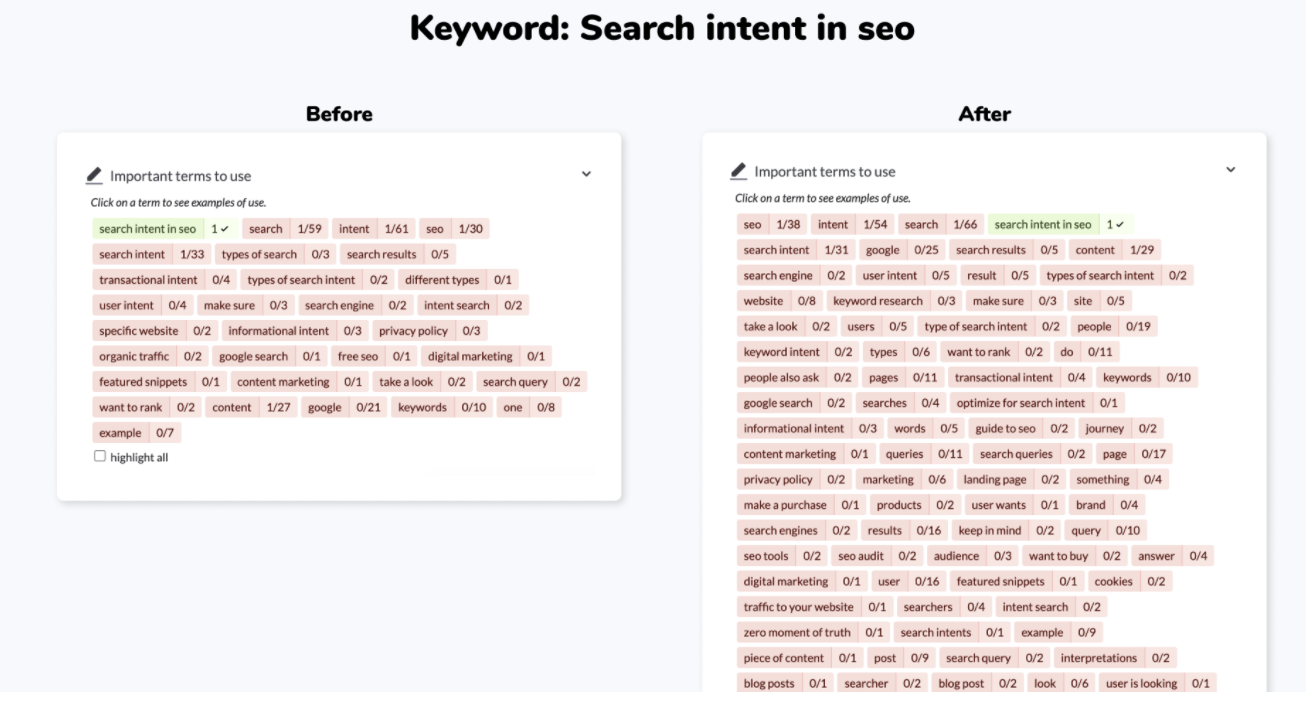This screenshot has height=706, width=1306.
Task: Select the 'google search' term in the Before panel
Action: 252,356
